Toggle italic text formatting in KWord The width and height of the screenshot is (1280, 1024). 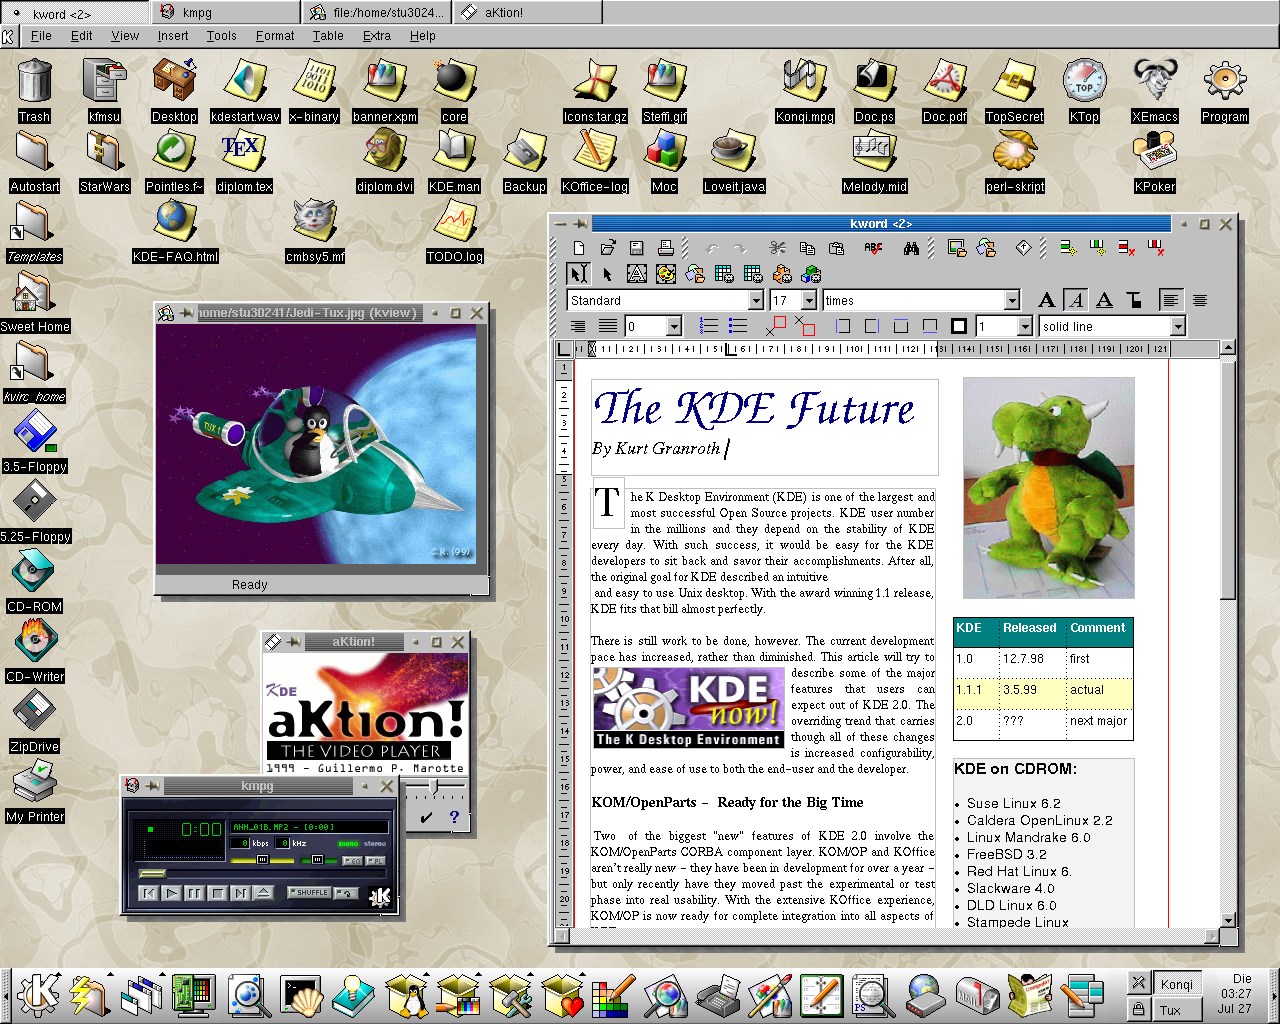point(1075,300)
